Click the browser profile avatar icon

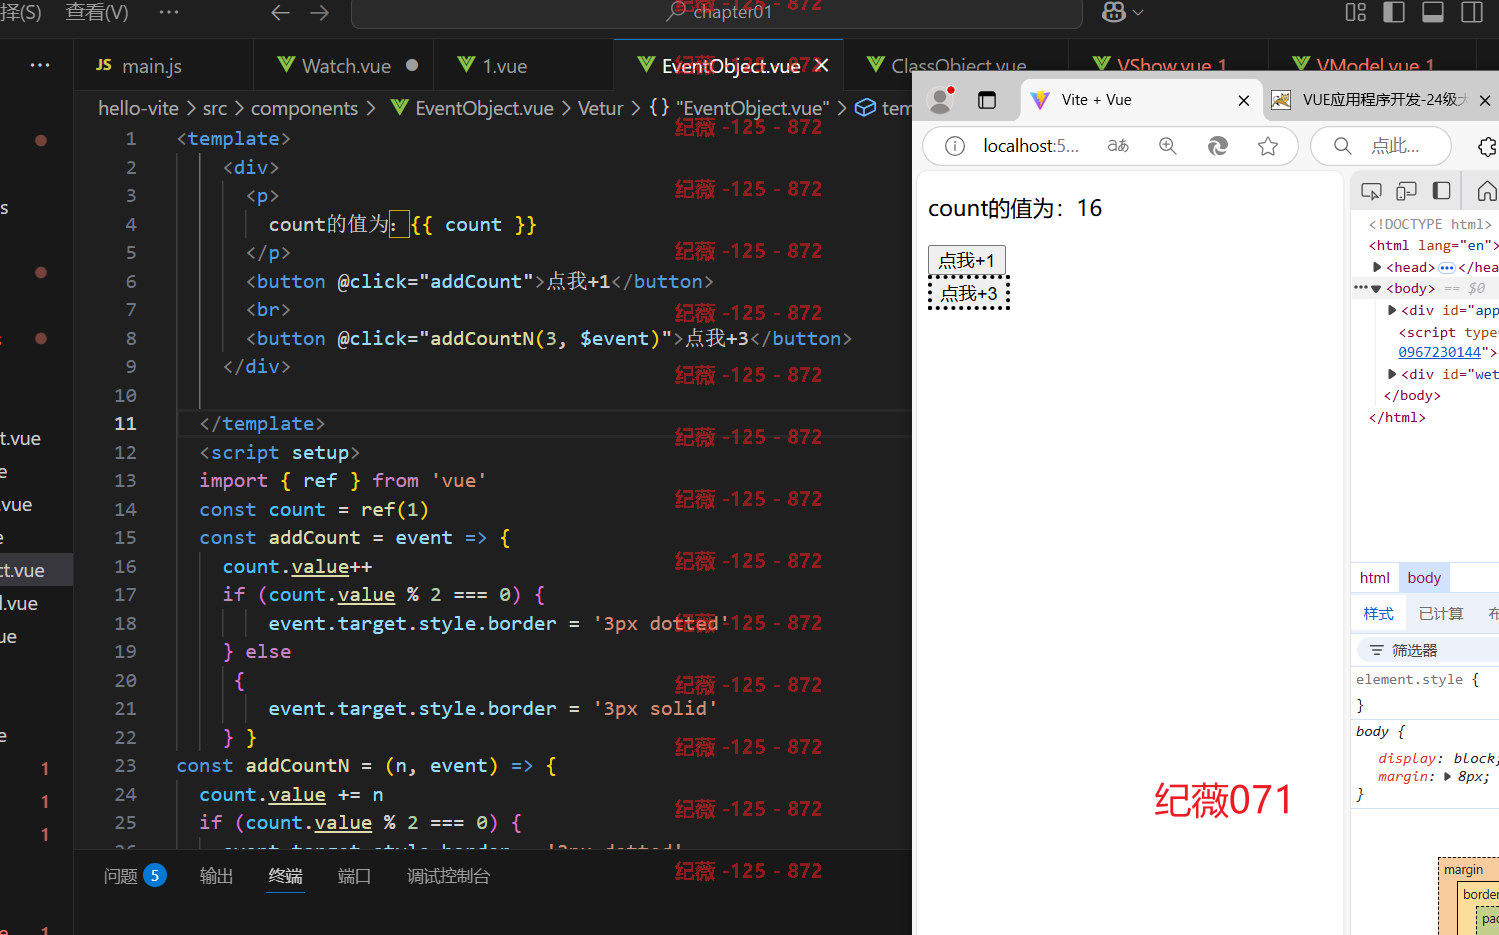pyautogui.click(x=940, y=99)
